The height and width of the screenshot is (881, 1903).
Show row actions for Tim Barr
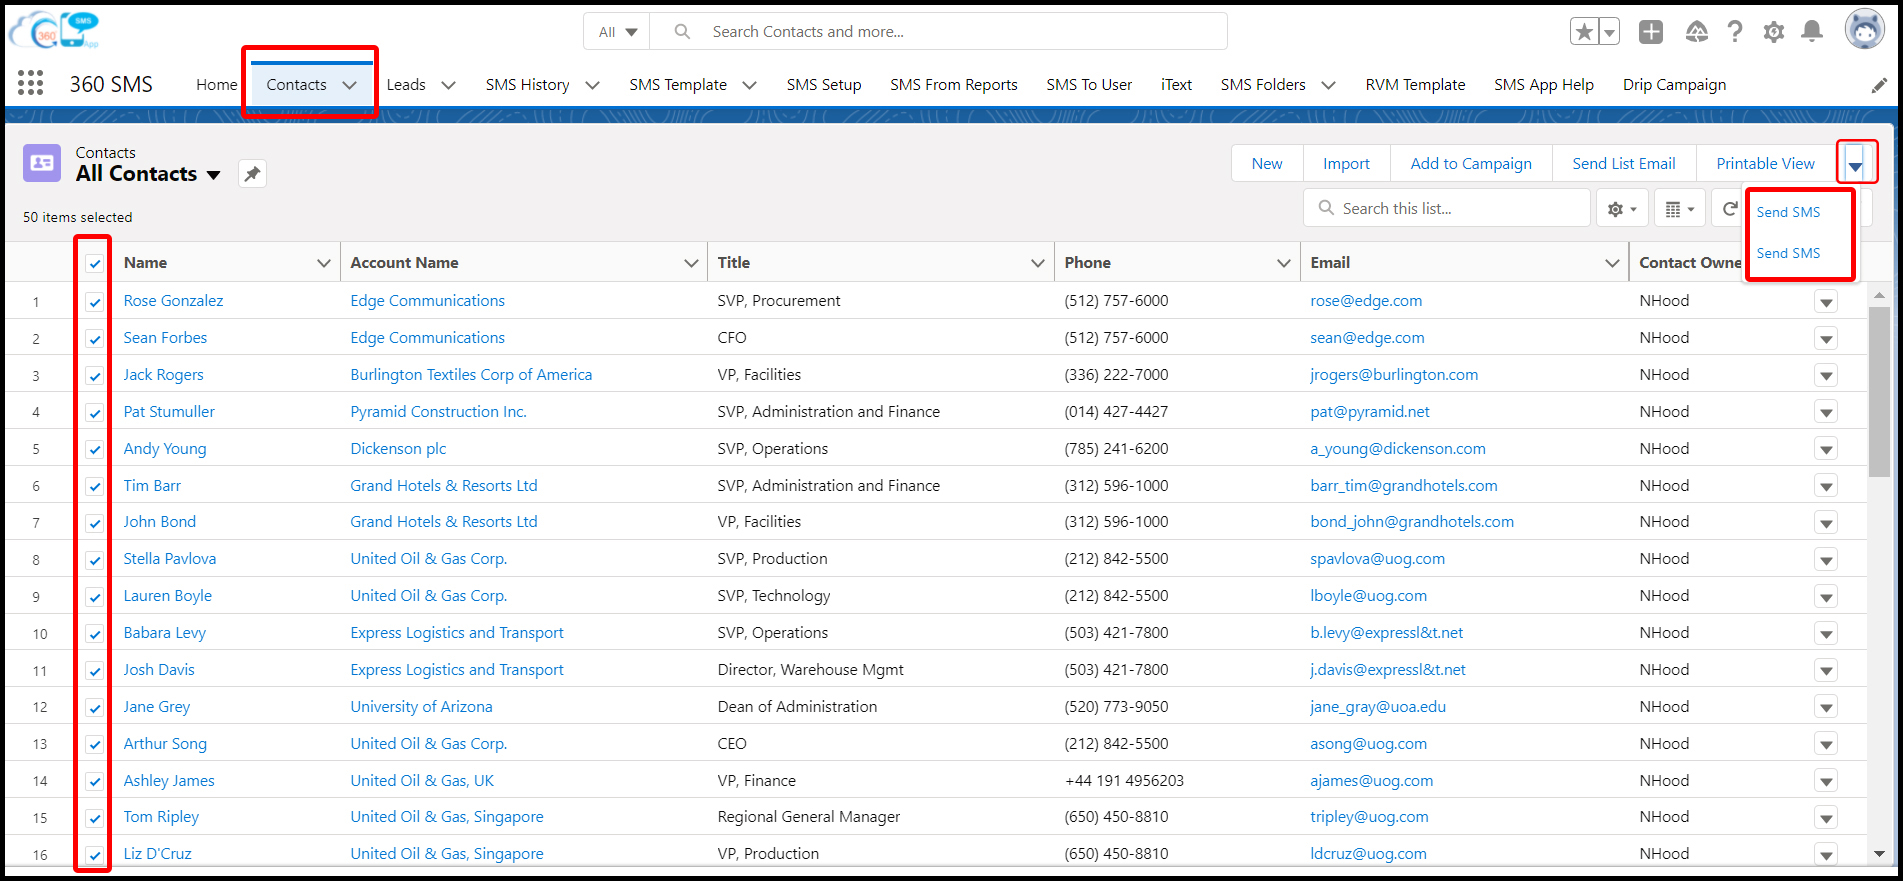[x=1826, y=486]
